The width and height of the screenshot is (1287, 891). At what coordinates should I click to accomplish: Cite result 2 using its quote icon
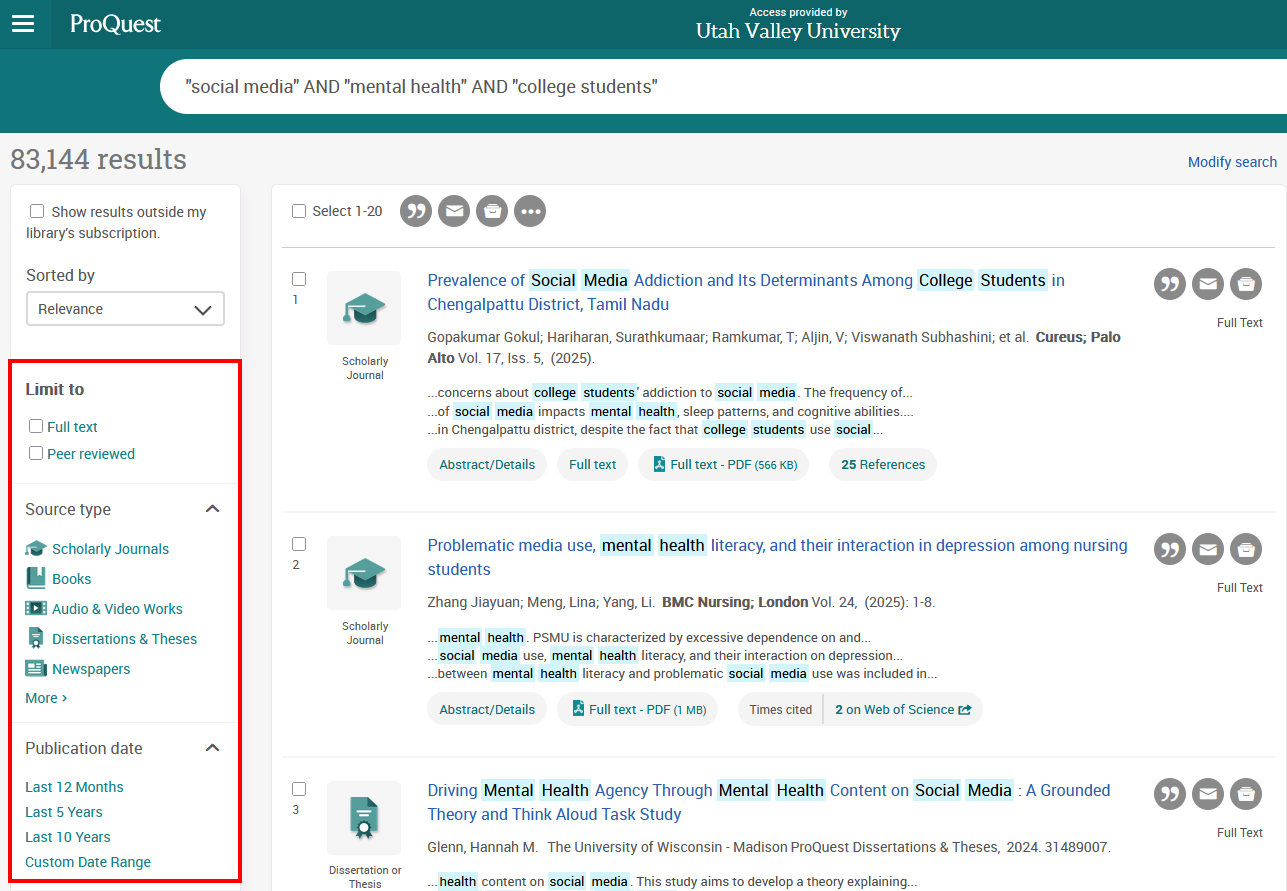coord(1170,549)
